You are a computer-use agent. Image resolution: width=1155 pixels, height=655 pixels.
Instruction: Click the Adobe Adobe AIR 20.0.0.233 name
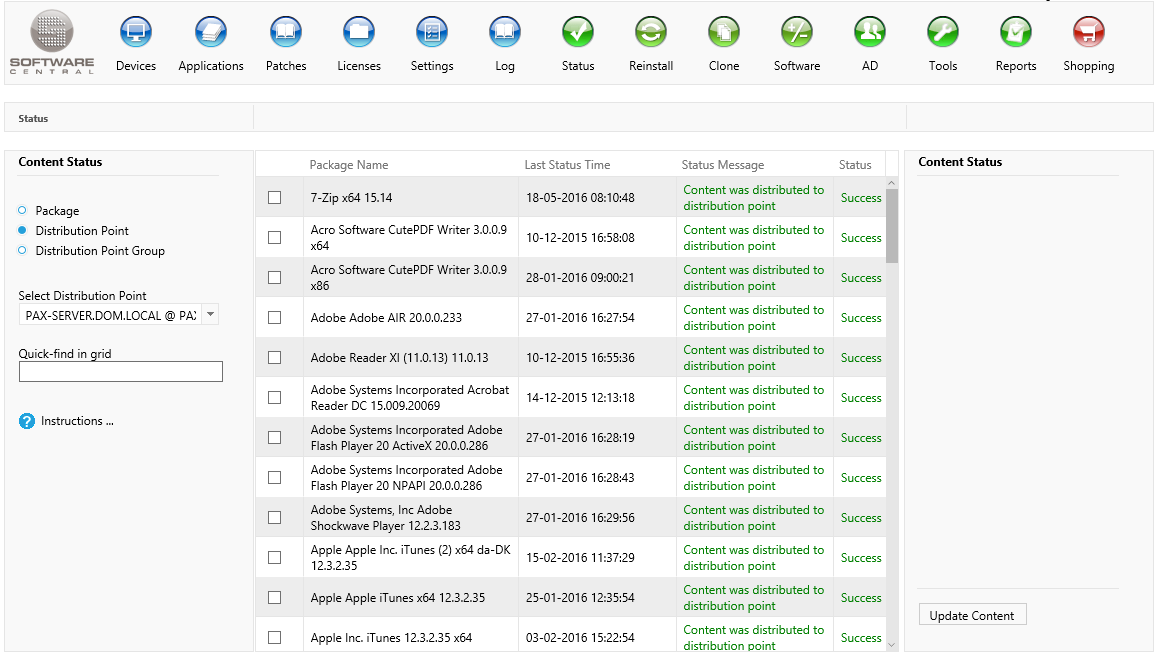(x=386, y=318)
